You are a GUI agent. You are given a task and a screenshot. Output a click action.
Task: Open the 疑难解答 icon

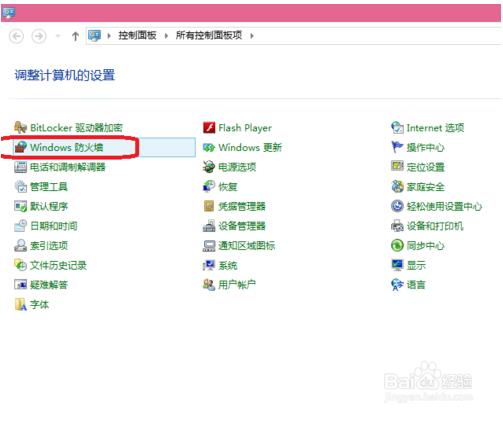tap(20, 285)
